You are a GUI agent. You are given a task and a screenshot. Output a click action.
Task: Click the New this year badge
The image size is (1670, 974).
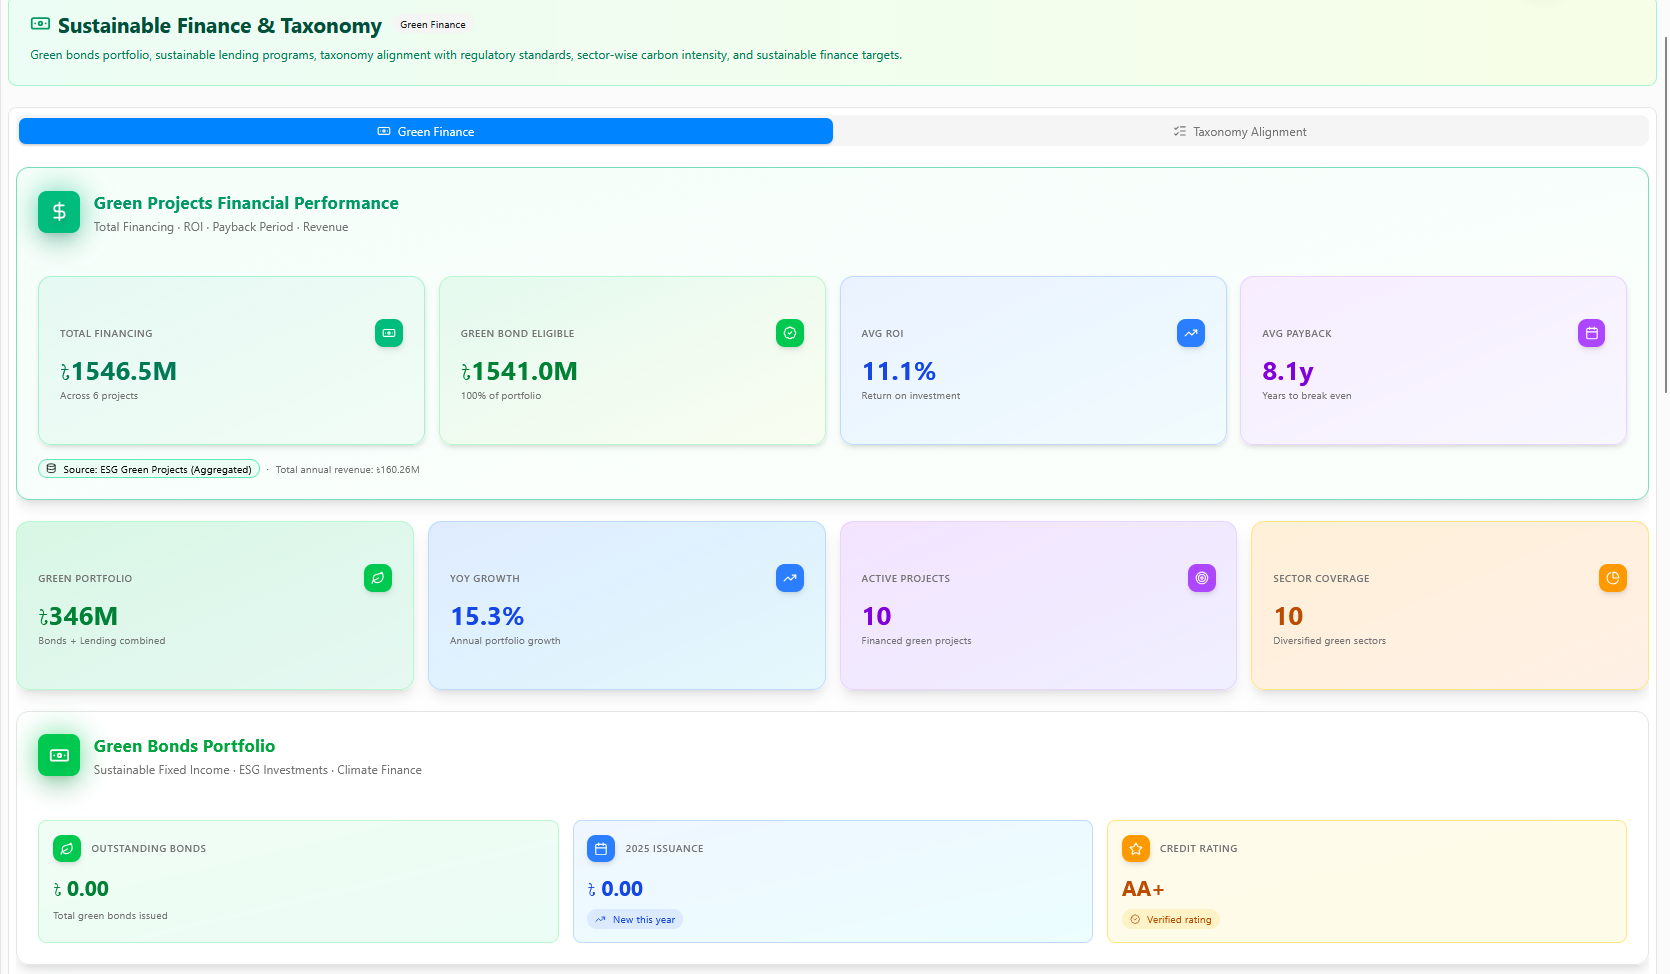point(635,920)
